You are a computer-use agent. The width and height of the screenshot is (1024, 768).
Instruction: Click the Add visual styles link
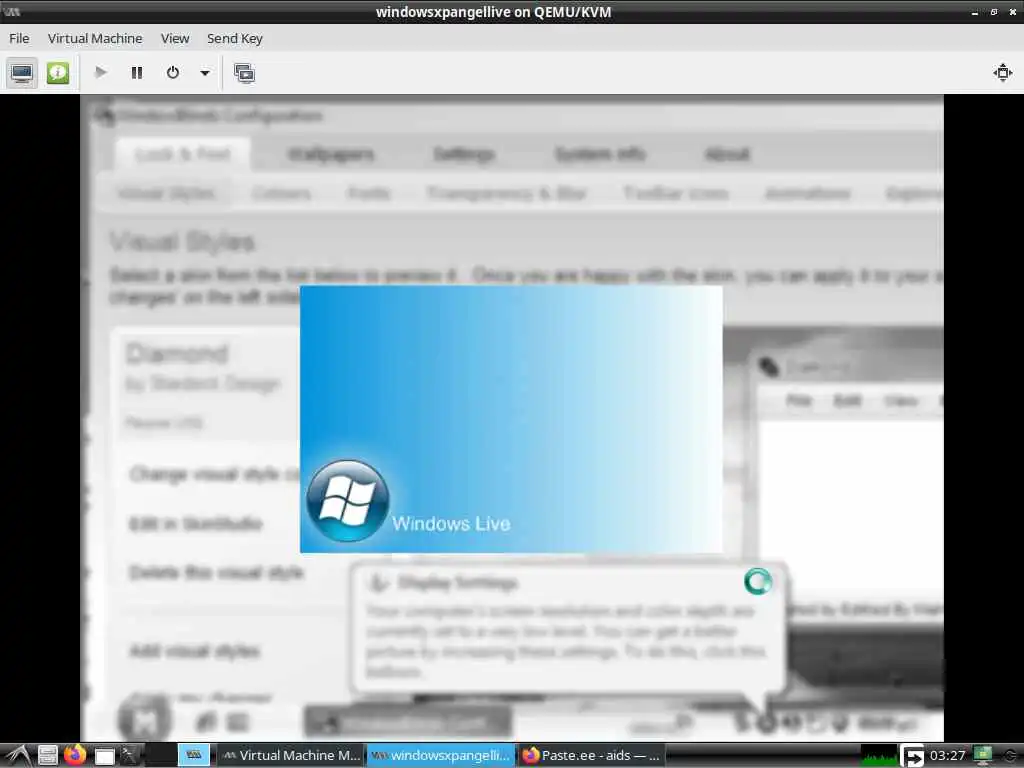[195, 651]
